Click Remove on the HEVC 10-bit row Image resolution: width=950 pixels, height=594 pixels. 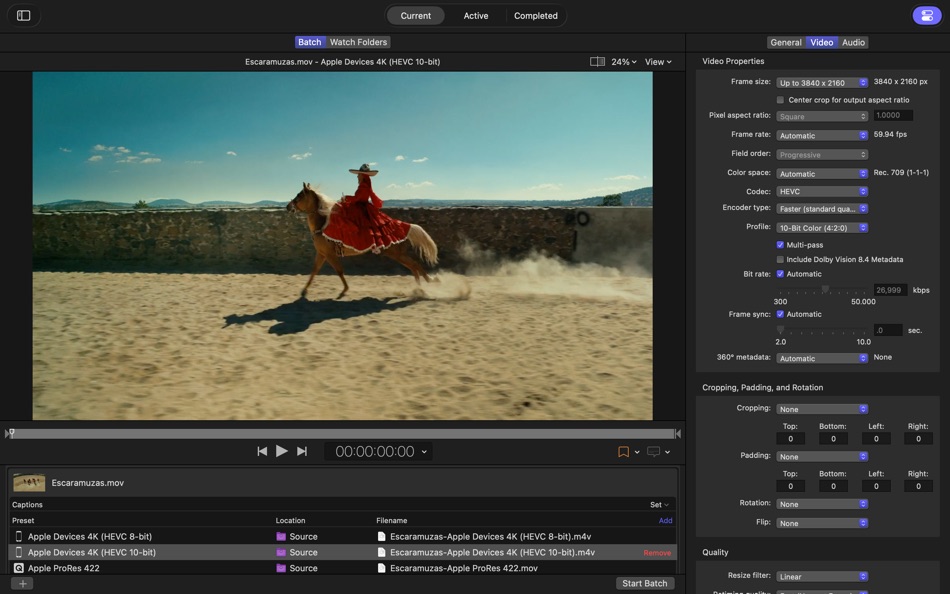pyautogui.click(x=657, y=553)
